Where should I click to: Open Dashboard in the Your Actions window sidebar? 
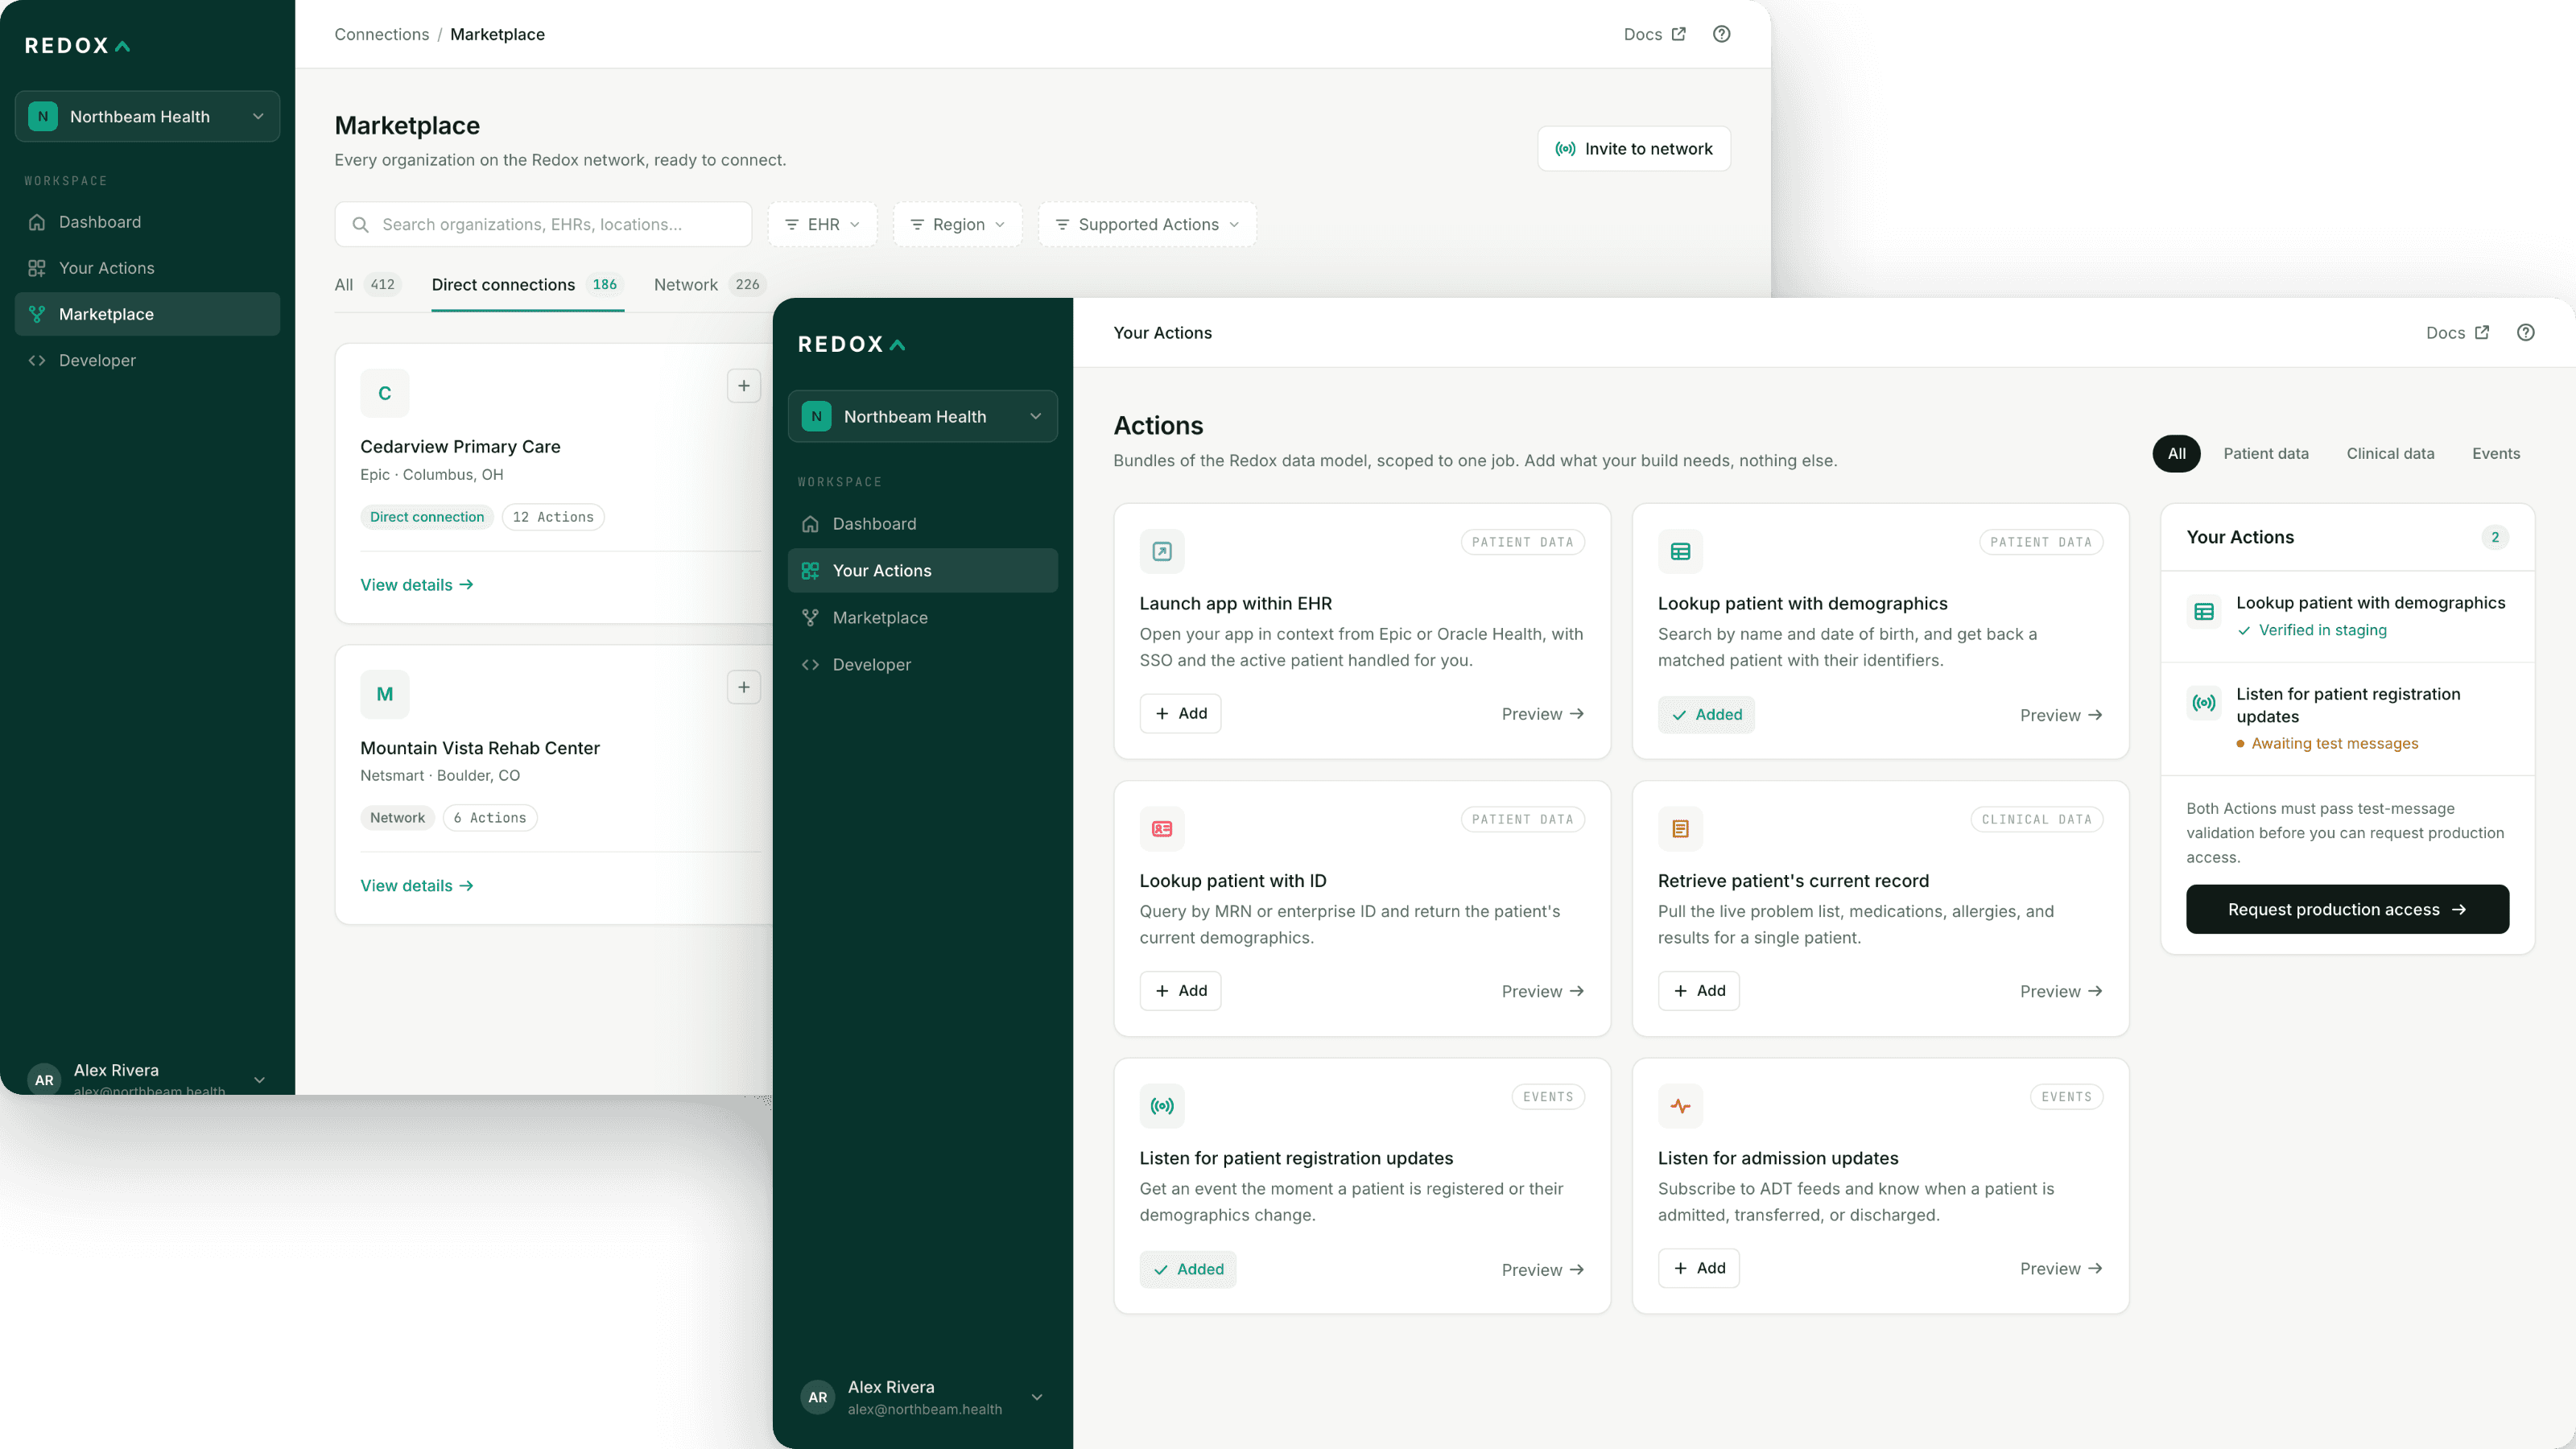(922, 524)
